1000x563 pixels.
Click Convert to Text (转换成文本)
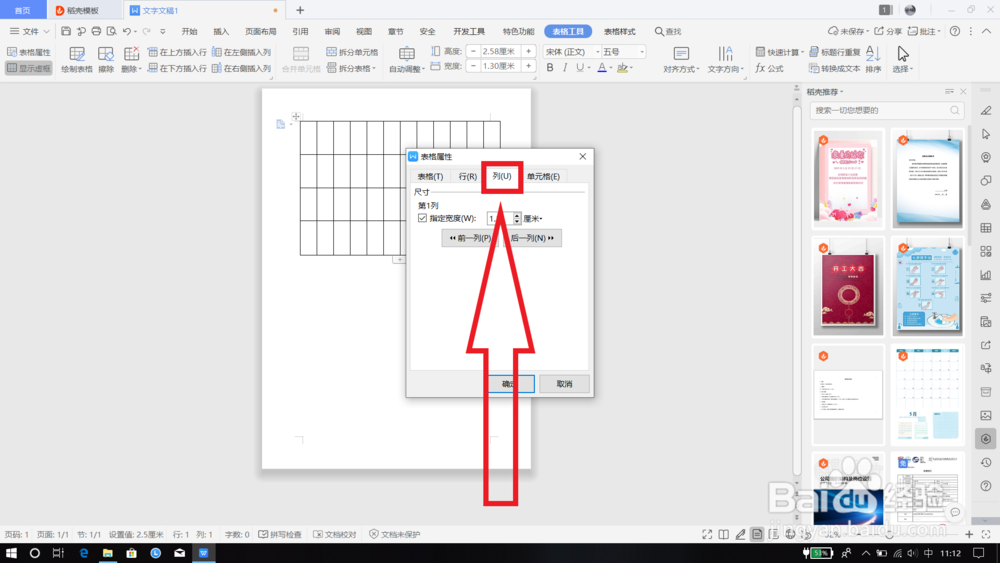click(x=835, y=68)
